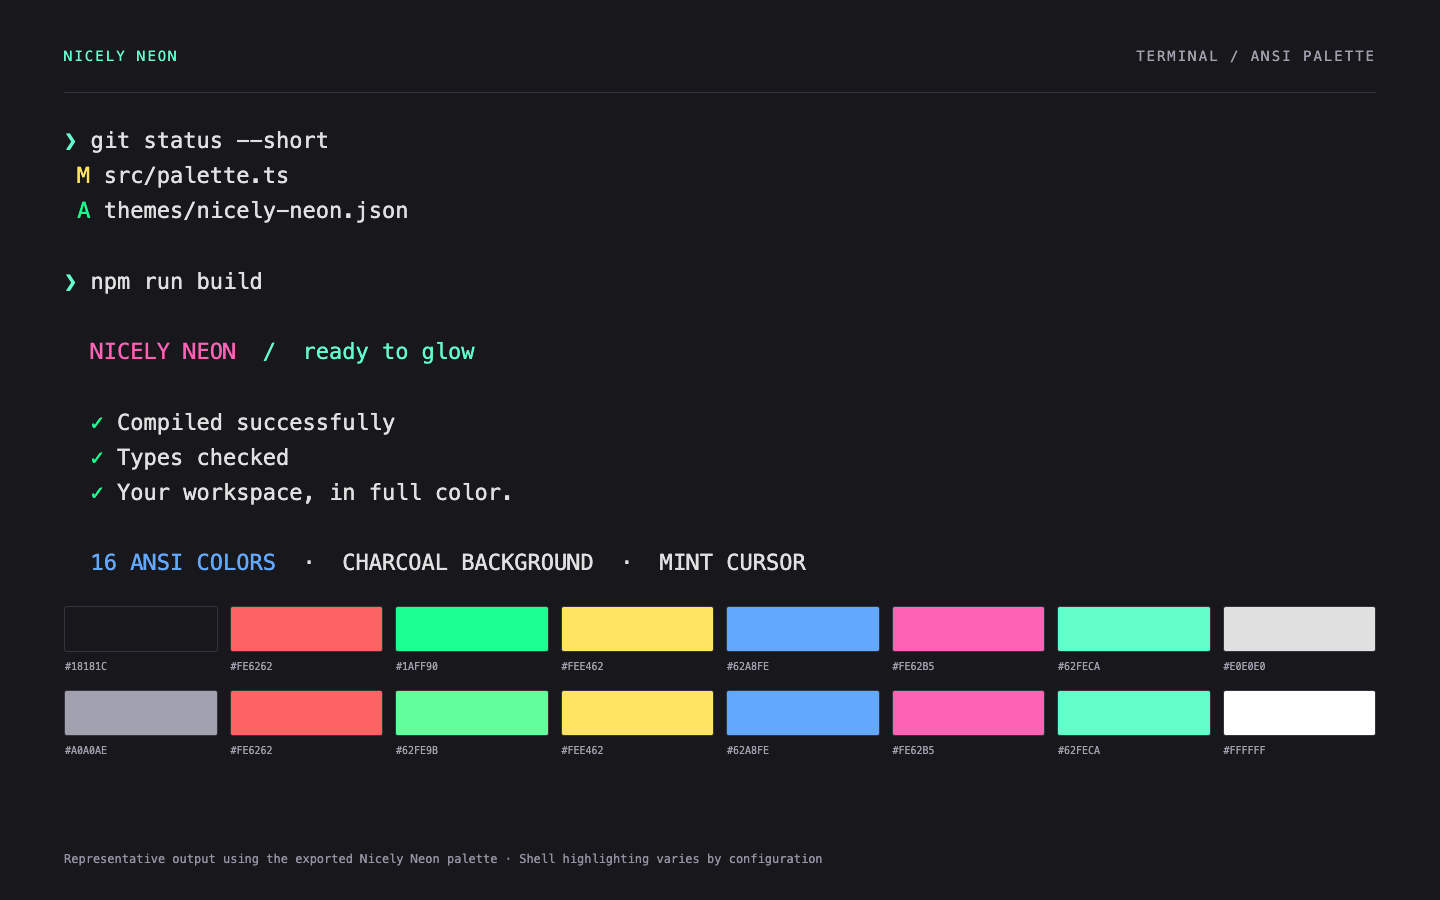Click the yellow M status marker
The image size is (1440, 900).
tap(83, 176)
